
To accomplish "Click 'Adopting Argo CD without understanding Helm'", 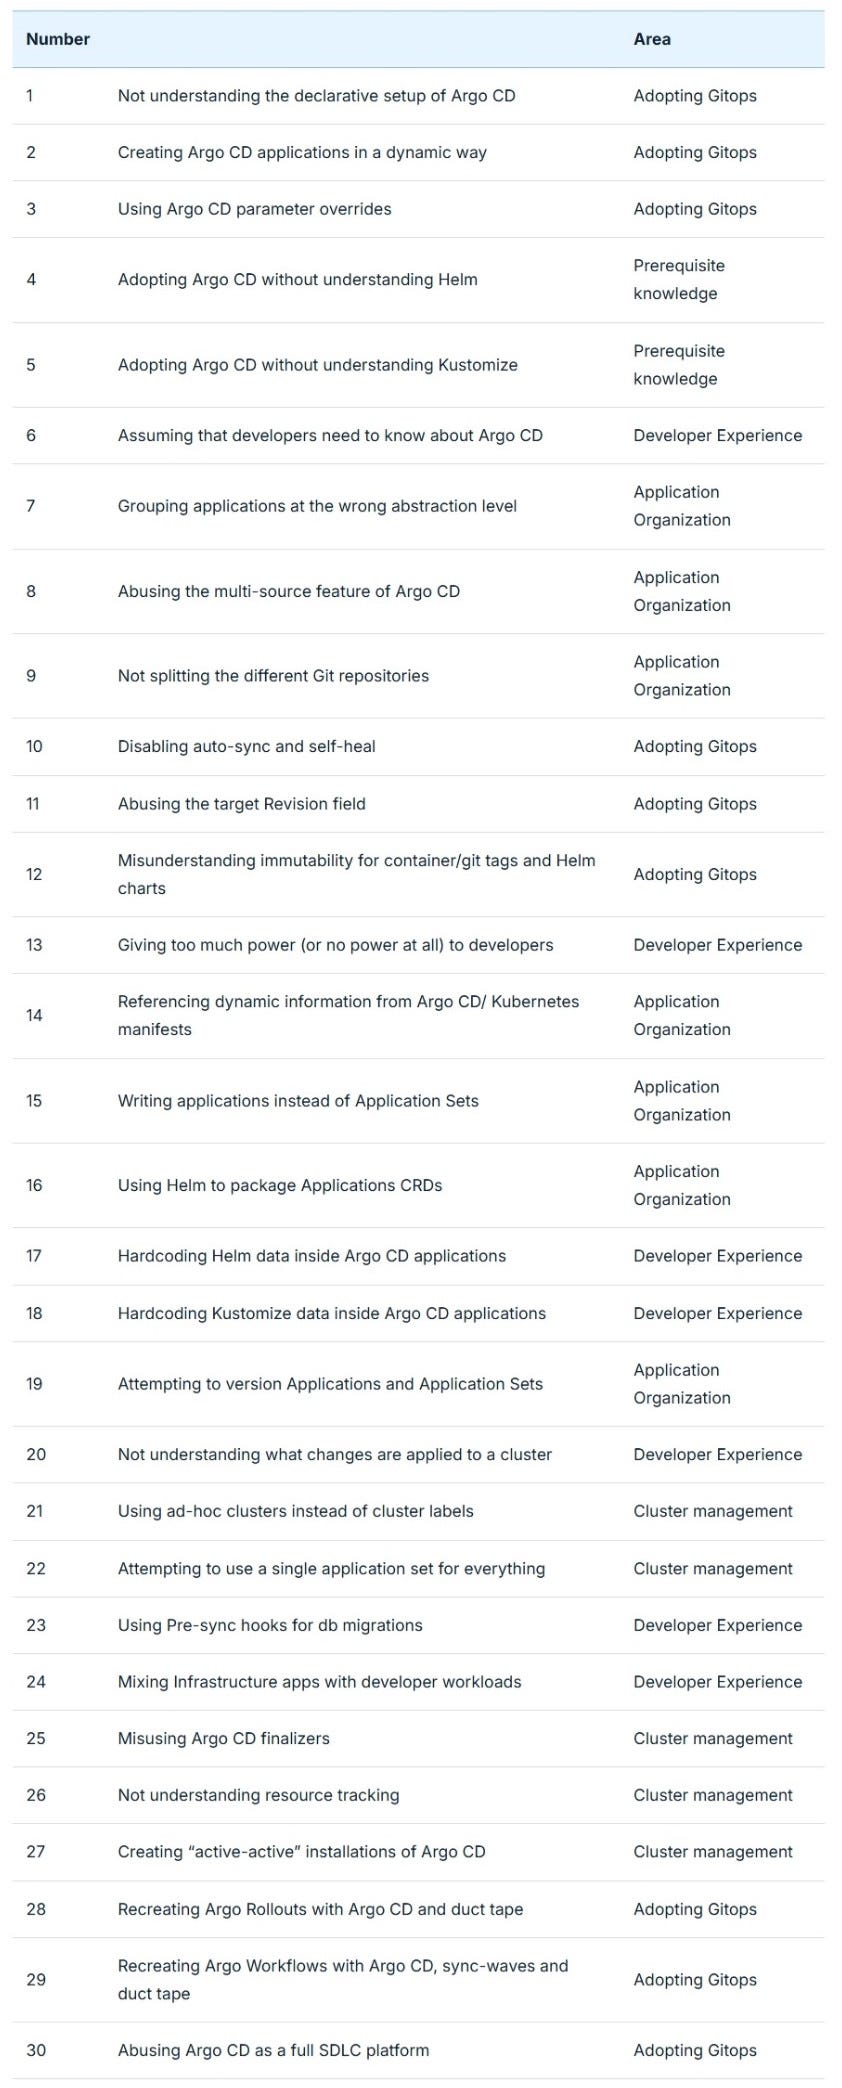I will click(297, 280).
